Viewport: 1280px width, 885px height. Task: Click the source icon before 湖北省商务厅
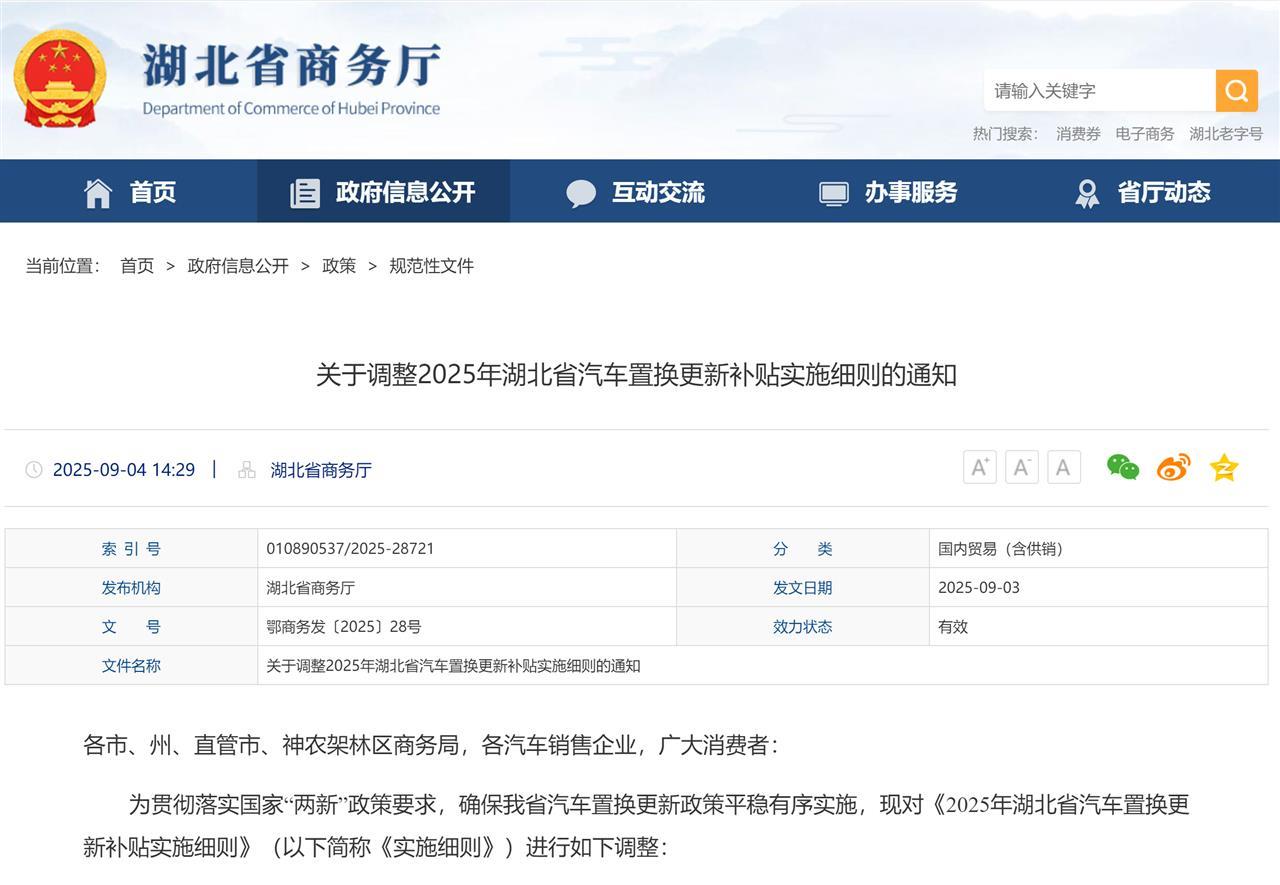pyautogui.click(x=246, y=469)
